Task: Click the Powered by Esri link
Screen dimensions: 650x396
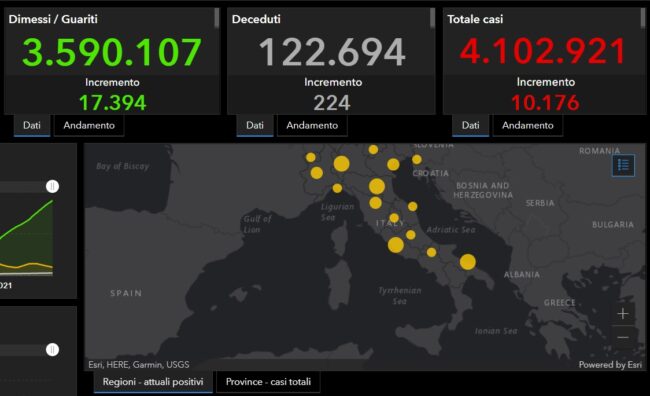Action: 610,364
